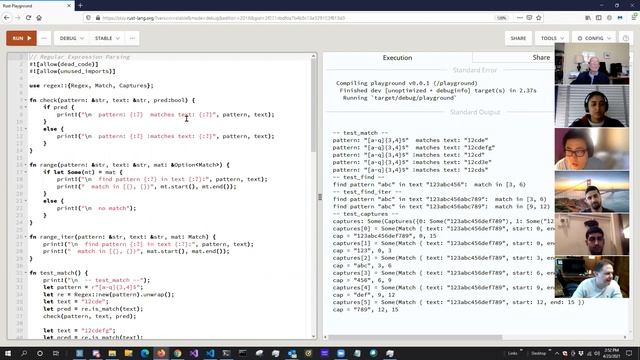Collapse the fn range_iter fold arrow
Screen dimensions: 640x360
coord(26,237)
